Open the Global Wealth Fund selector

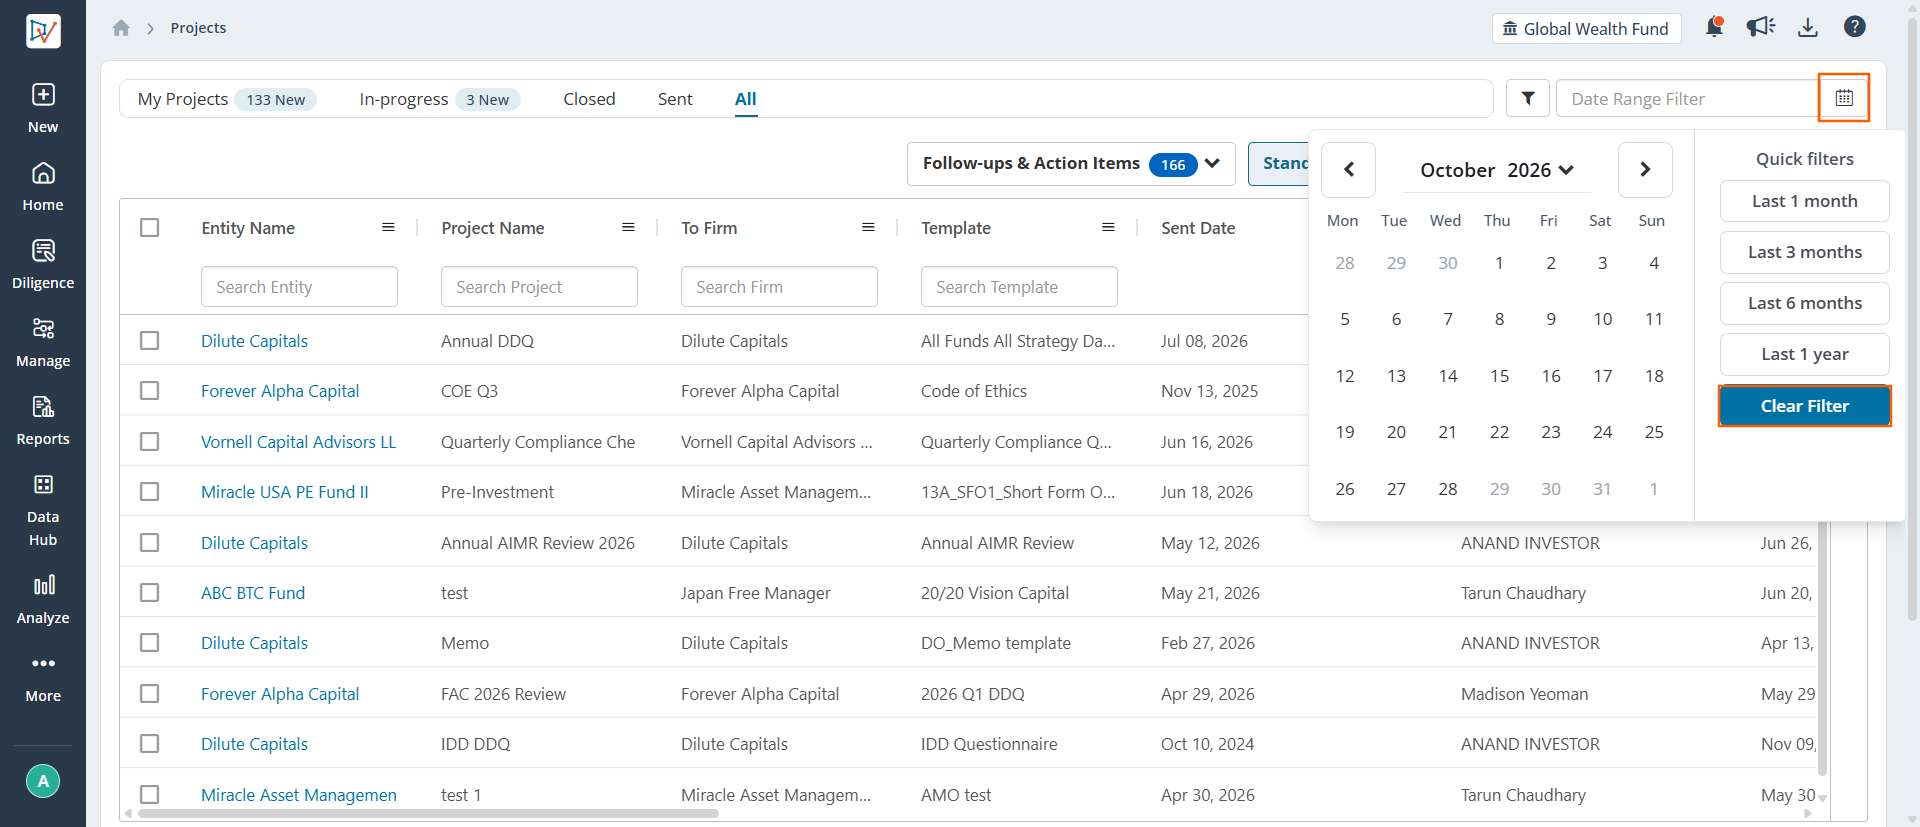pos(1586,28)
